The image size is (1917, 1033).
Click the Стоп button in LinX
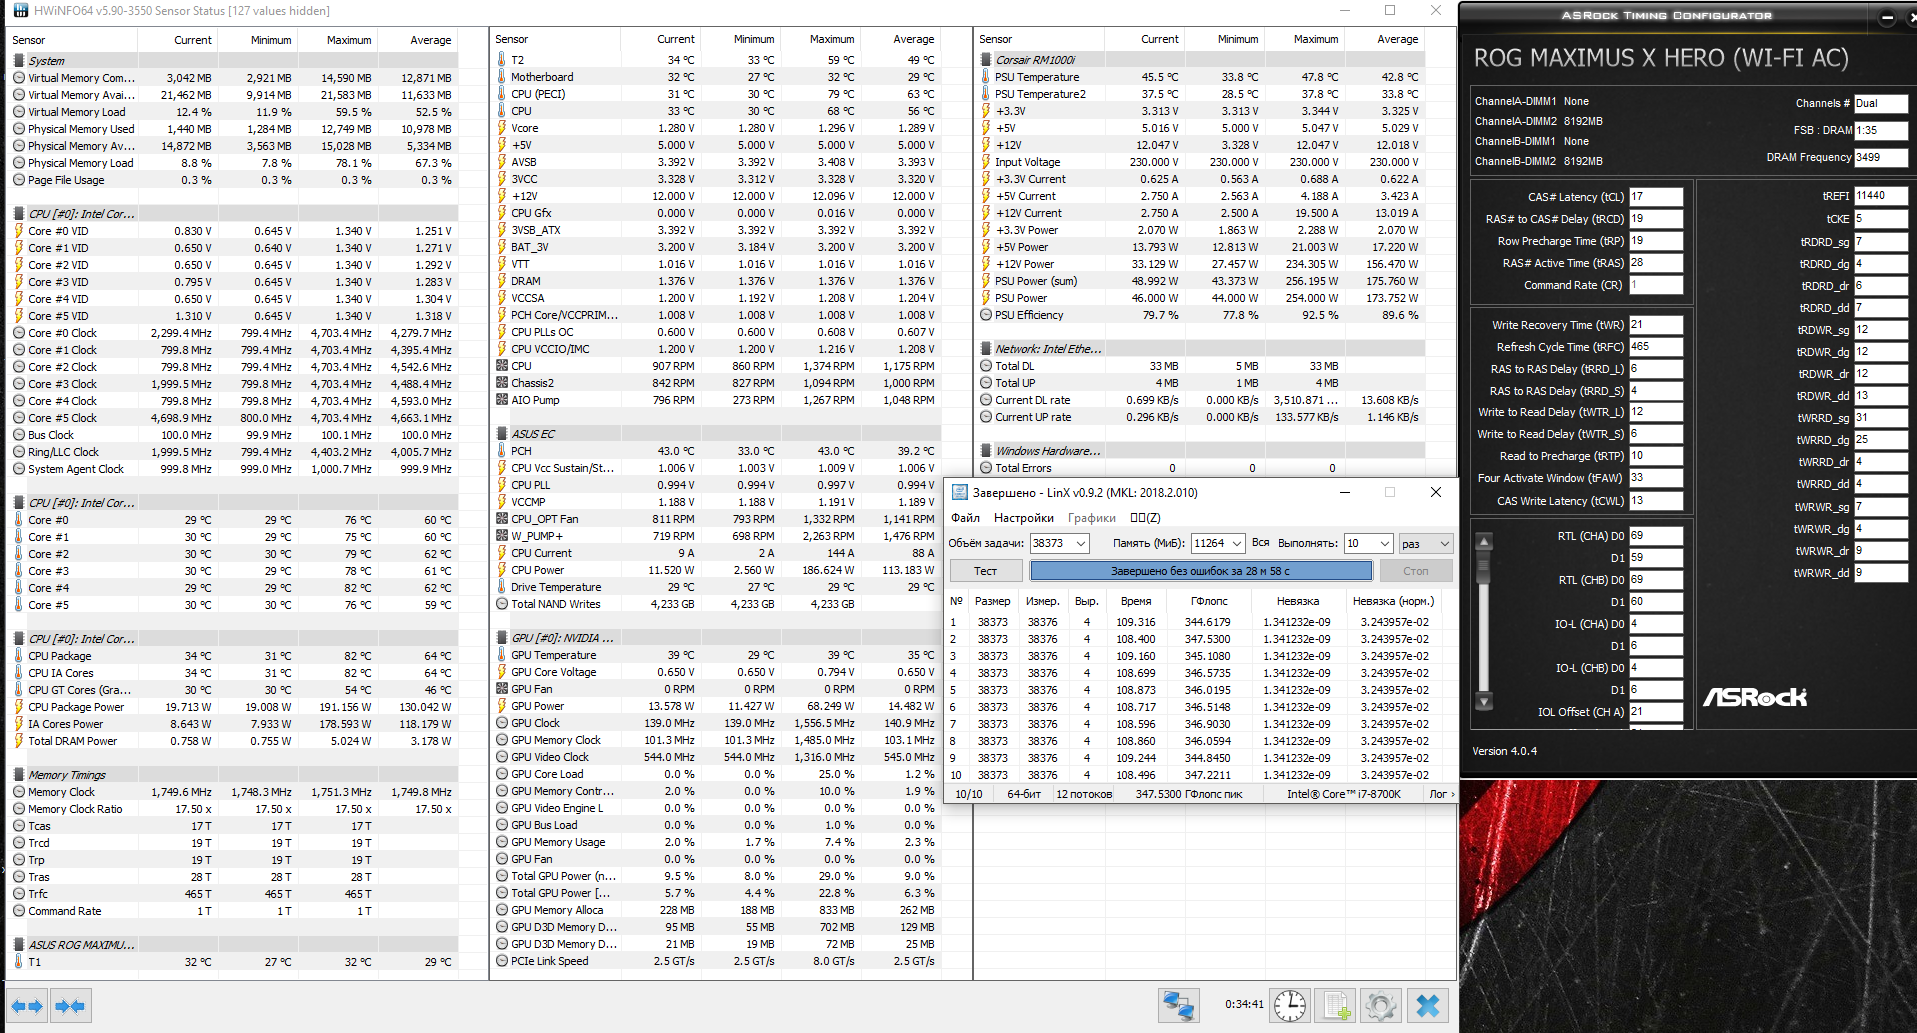1416,571
